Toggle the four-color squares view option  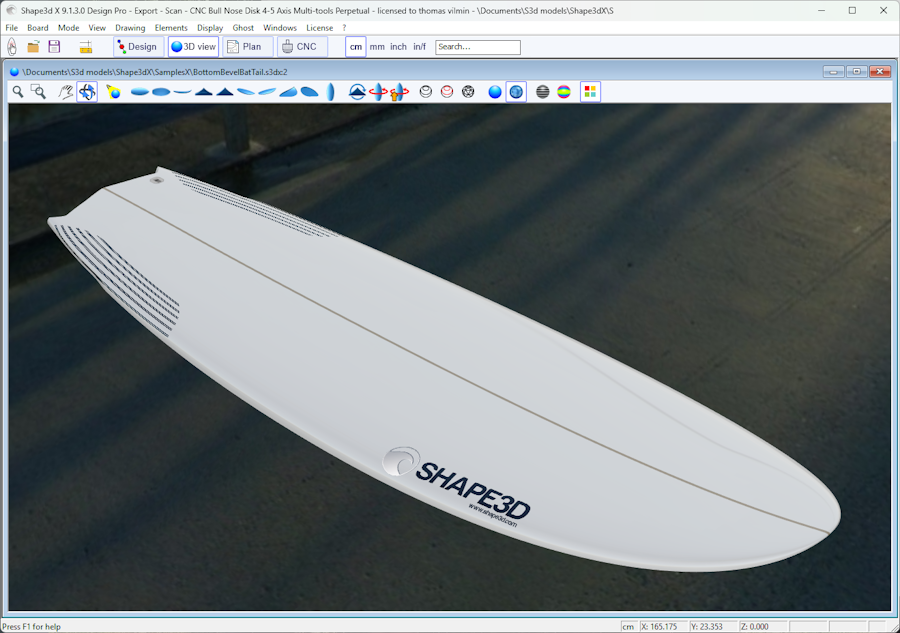click(x=590, y=92)
